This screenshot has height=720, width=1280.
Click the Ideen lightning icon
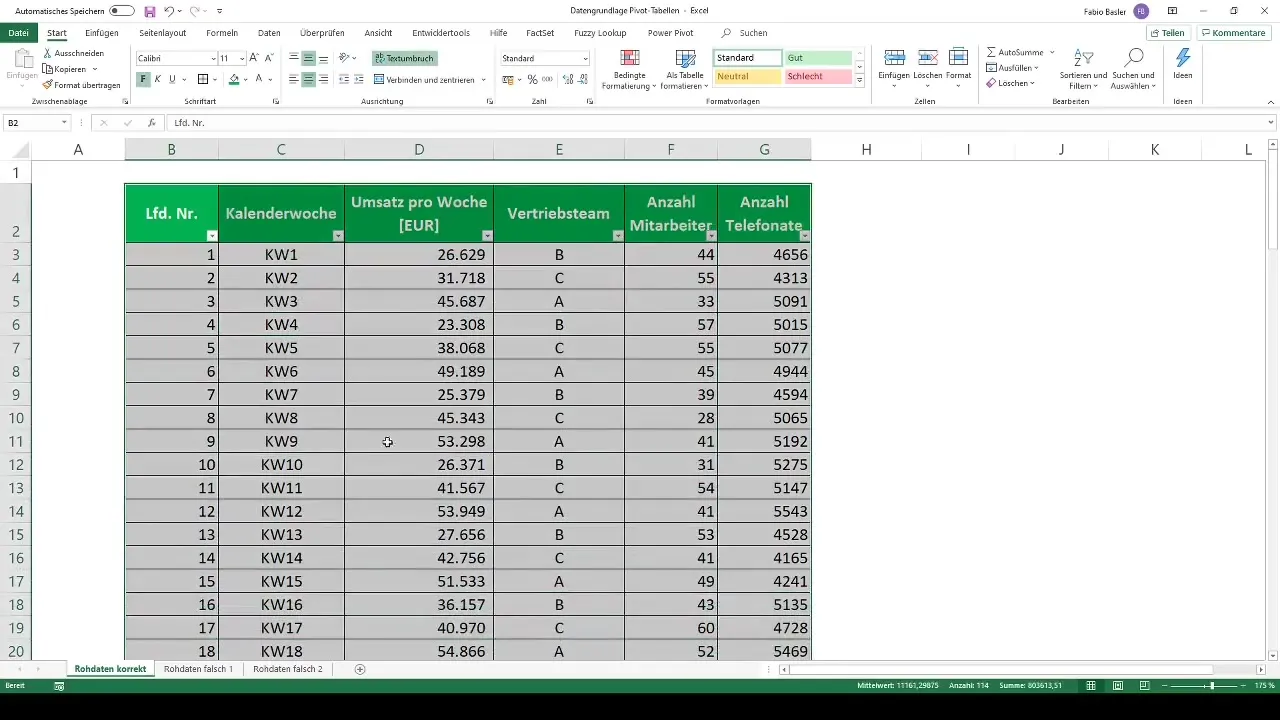tap(1183, 63)
